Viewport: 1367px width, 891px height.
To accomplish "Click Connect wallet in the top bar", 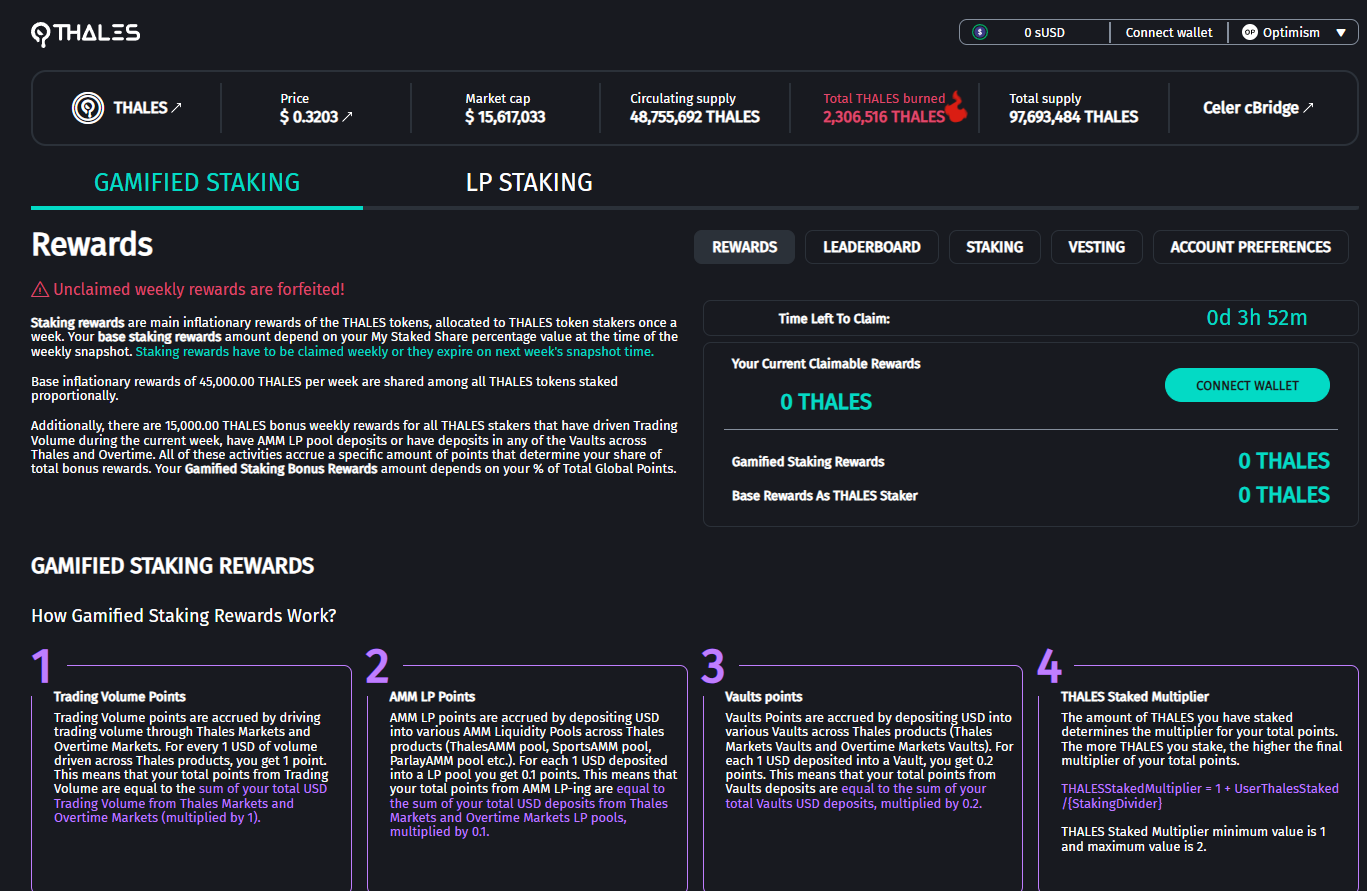I will coord(1168,32).
